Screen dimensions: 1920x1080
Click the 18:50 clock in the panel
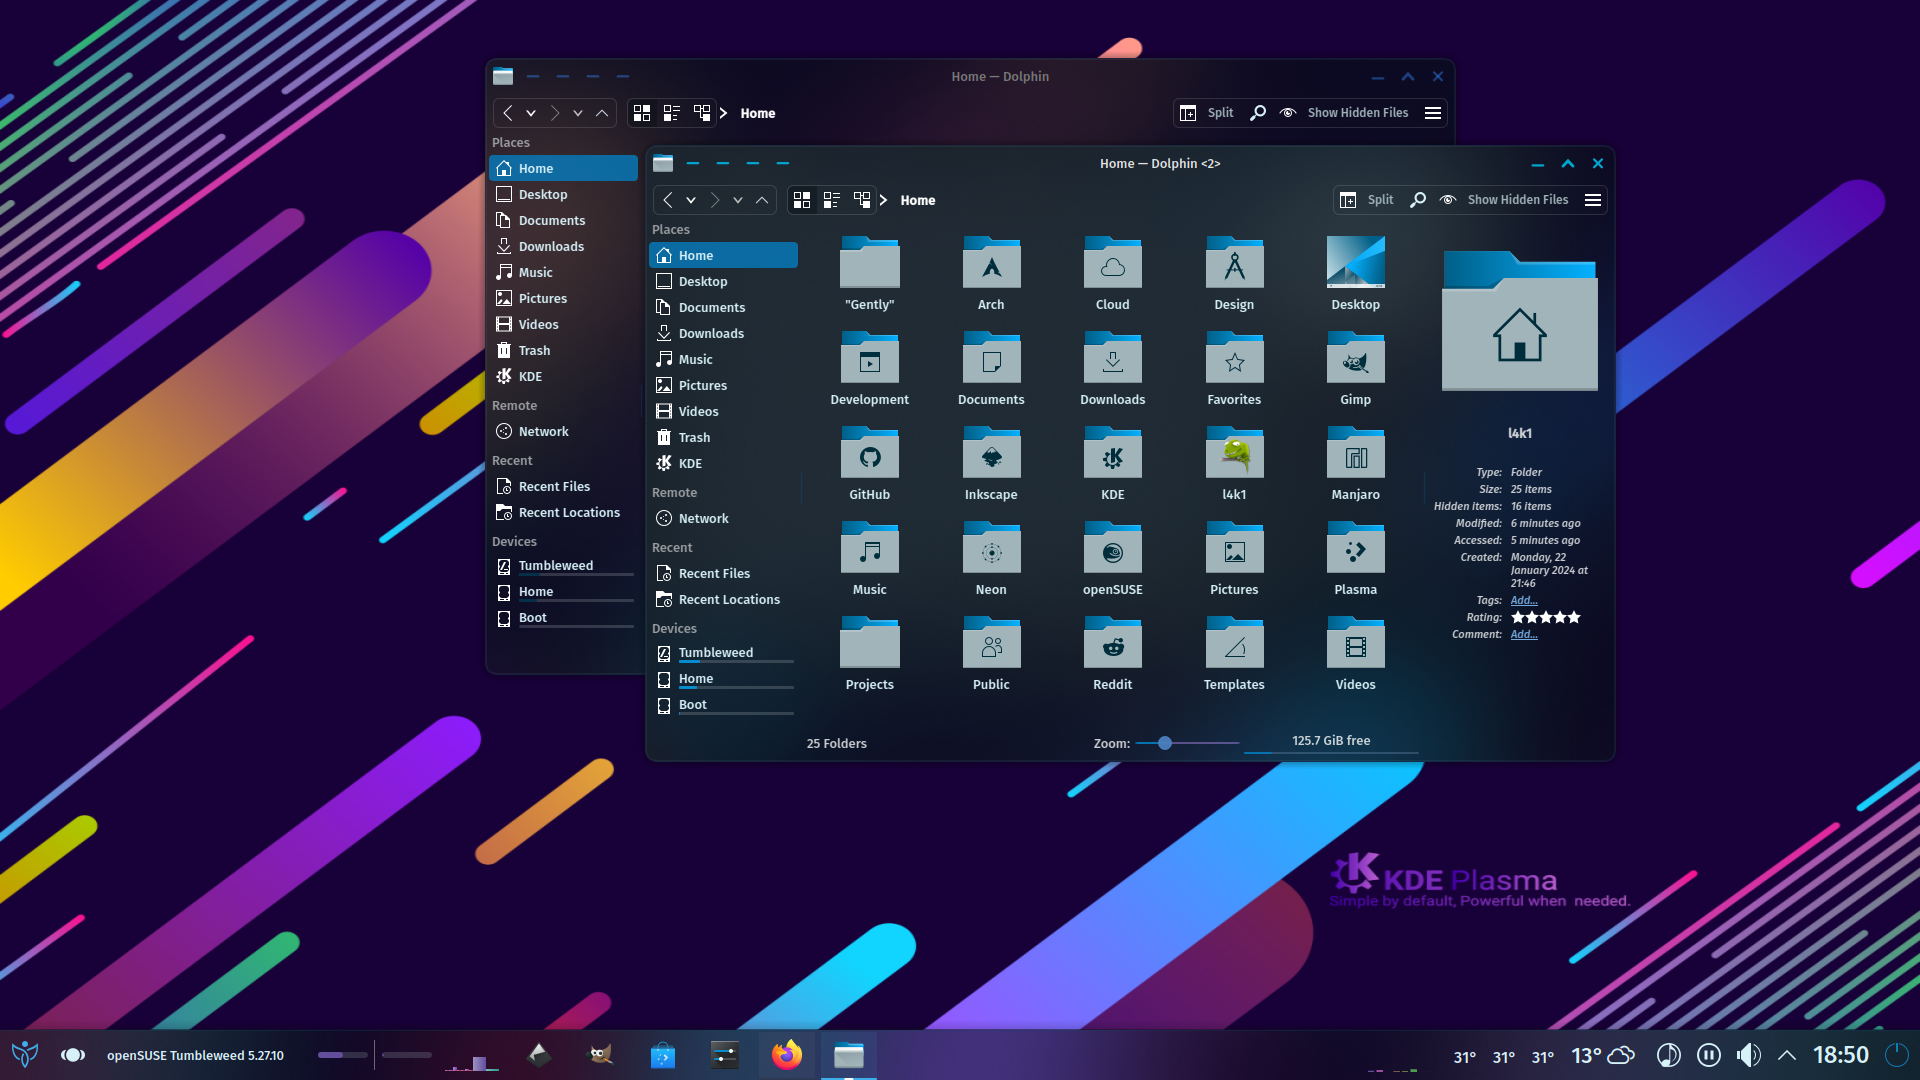coord(1840,1055)
